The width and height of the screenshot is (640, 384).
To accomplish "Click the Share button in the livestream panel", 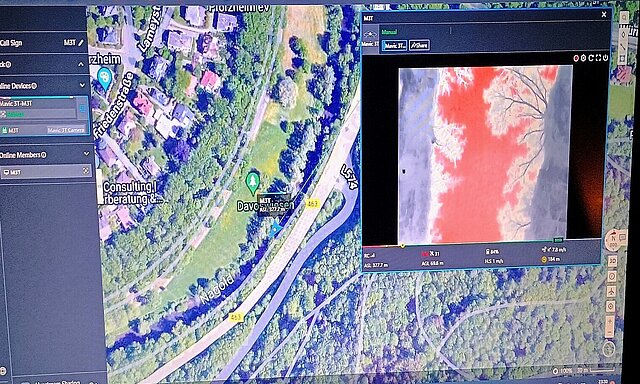I will tap(419, 46).
